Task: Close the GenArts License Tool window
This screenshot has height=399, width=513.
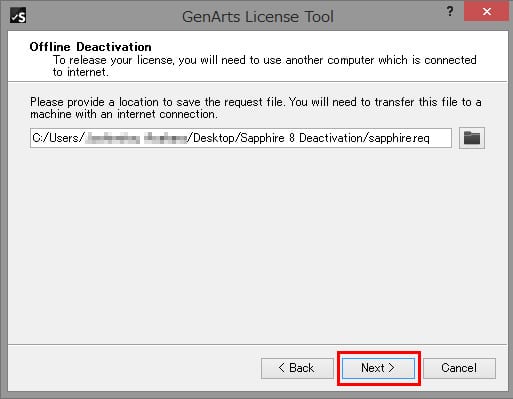Action: [487, 12]
